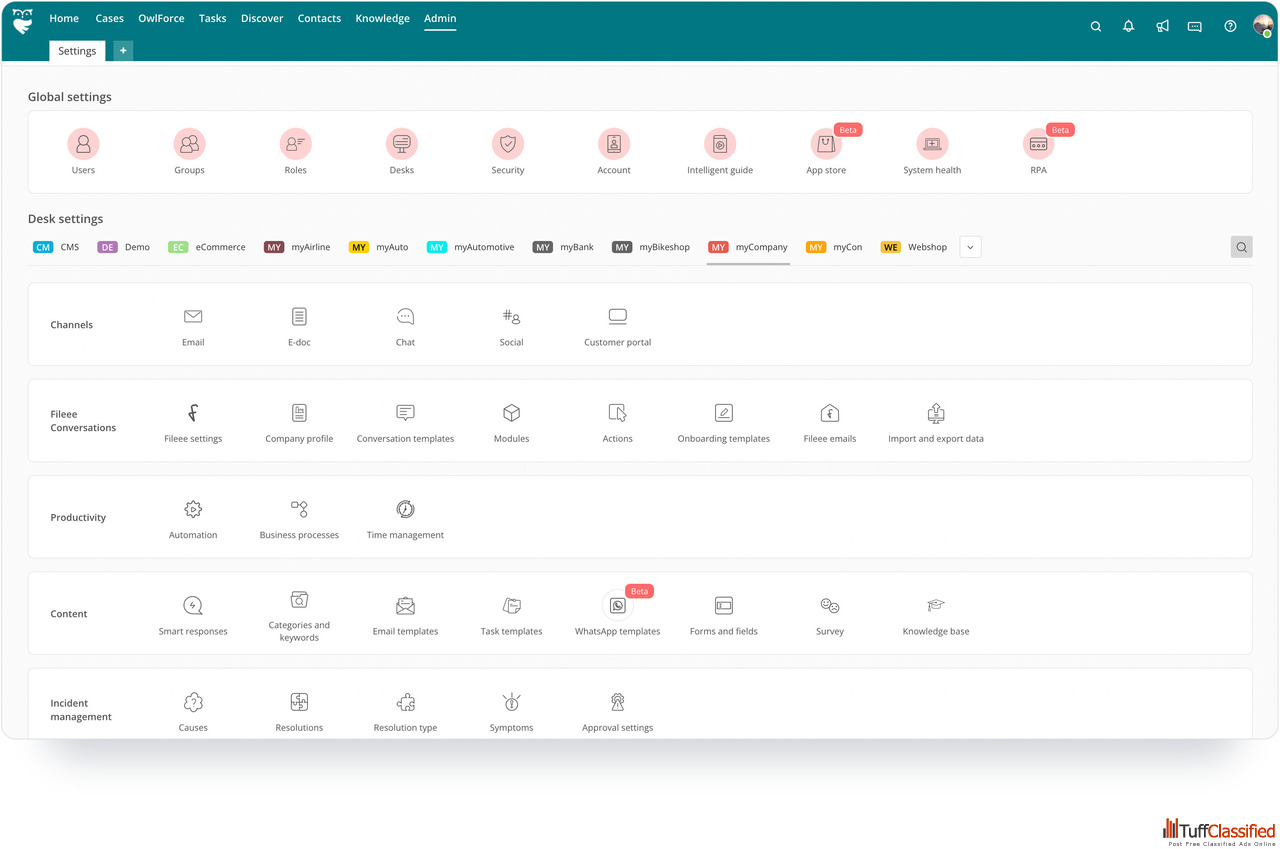Screen dimensions: 1280x849
Task: Open the Security shield icon
Action: [x=508, y=144]
